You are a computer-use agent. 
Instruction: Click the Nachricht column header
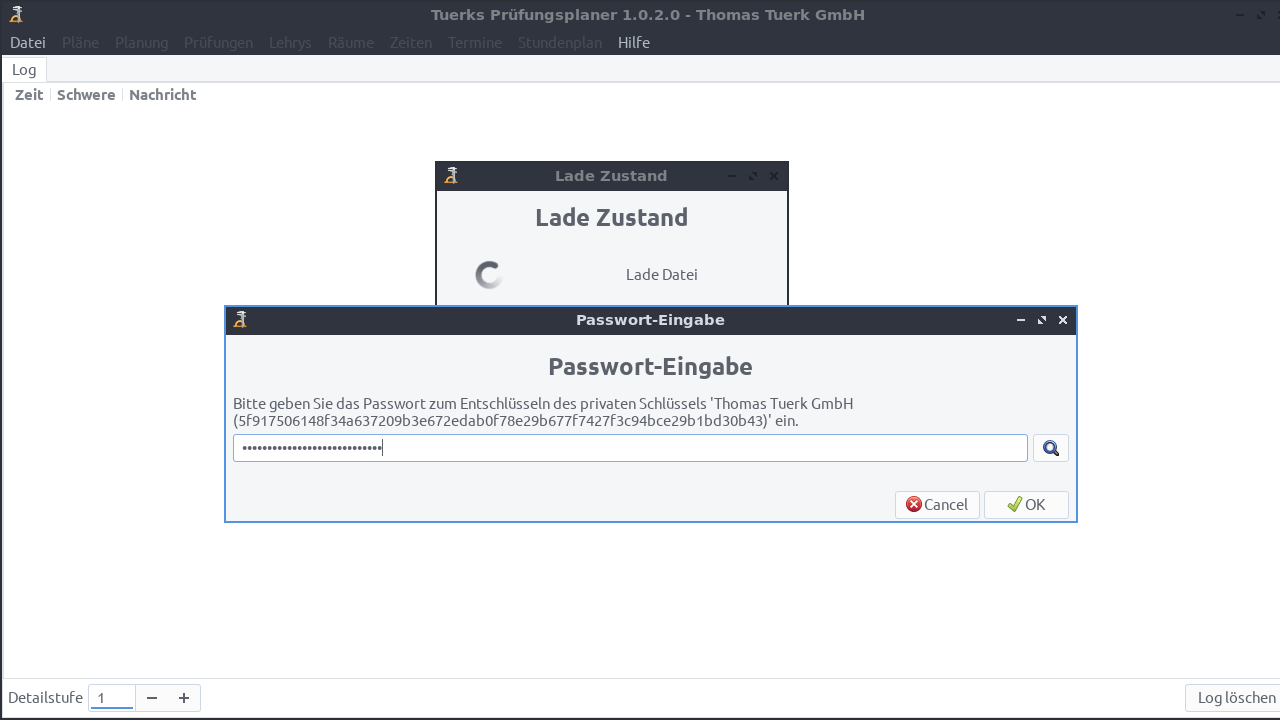[x=163, y=95]
